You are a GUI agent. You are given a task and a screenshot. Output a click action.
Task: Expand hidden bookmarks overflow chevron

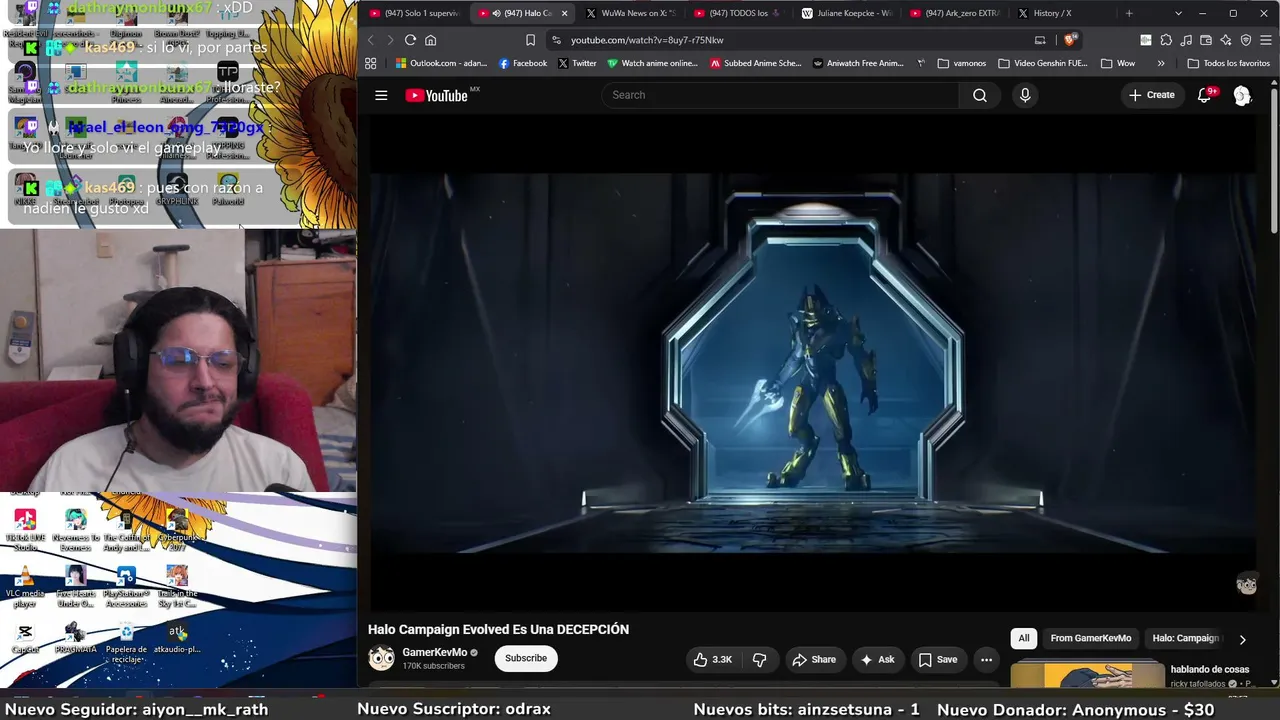point(1161,63)
